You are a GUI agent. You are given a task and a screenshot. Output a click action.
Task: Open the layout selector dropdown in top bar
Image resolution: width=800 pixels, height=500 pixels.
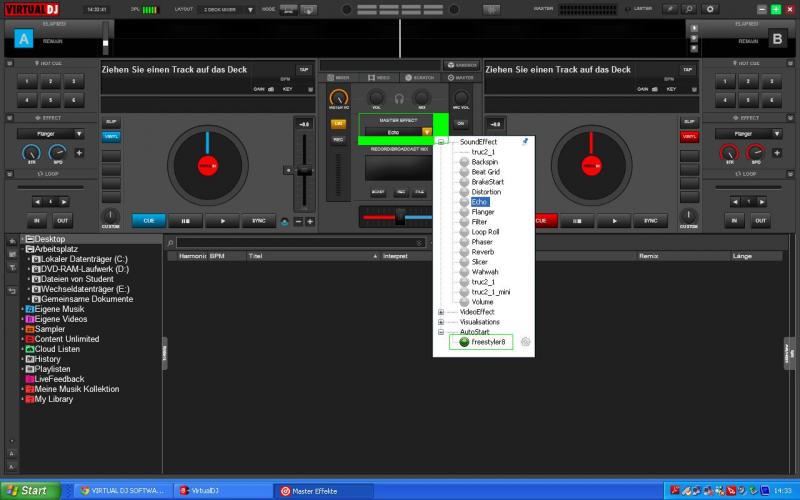pos(249,10)
